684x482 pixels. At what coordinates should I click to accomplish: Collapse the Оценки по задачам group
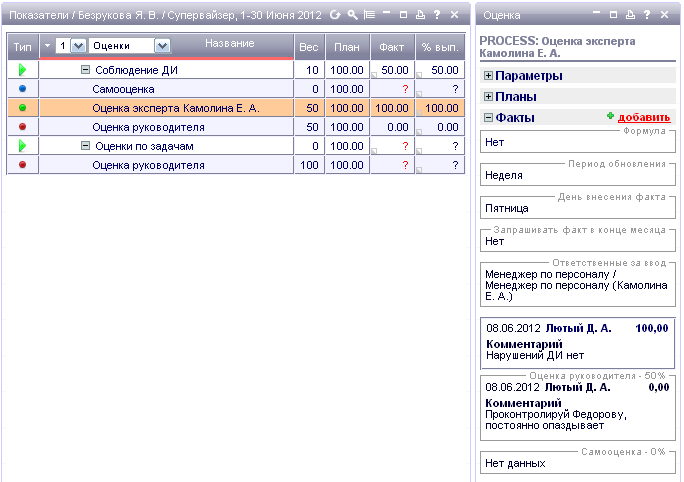coord(86,146)
